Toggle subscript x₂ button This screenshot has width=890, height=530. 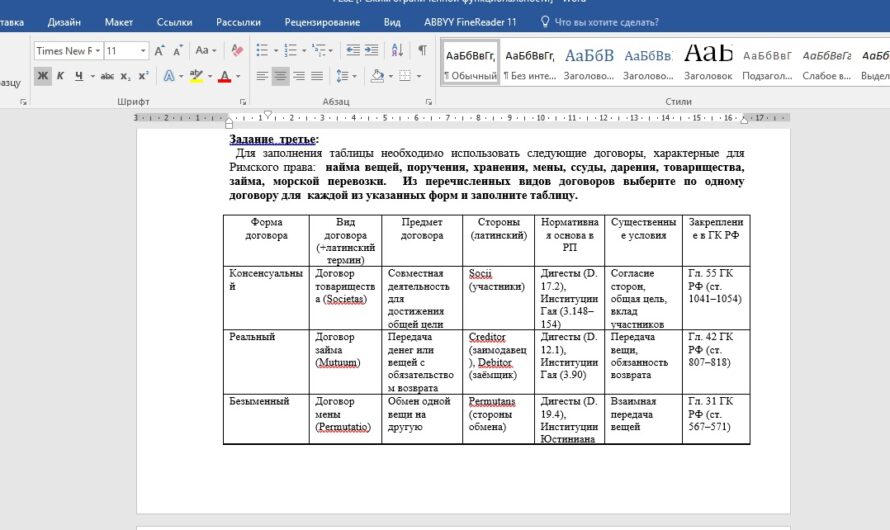coord(125,76)
